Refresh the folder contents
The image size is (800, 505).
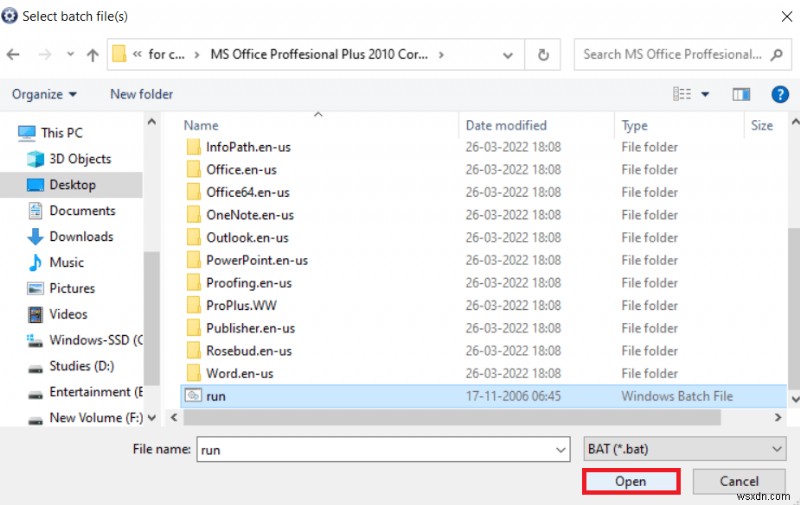543,55
